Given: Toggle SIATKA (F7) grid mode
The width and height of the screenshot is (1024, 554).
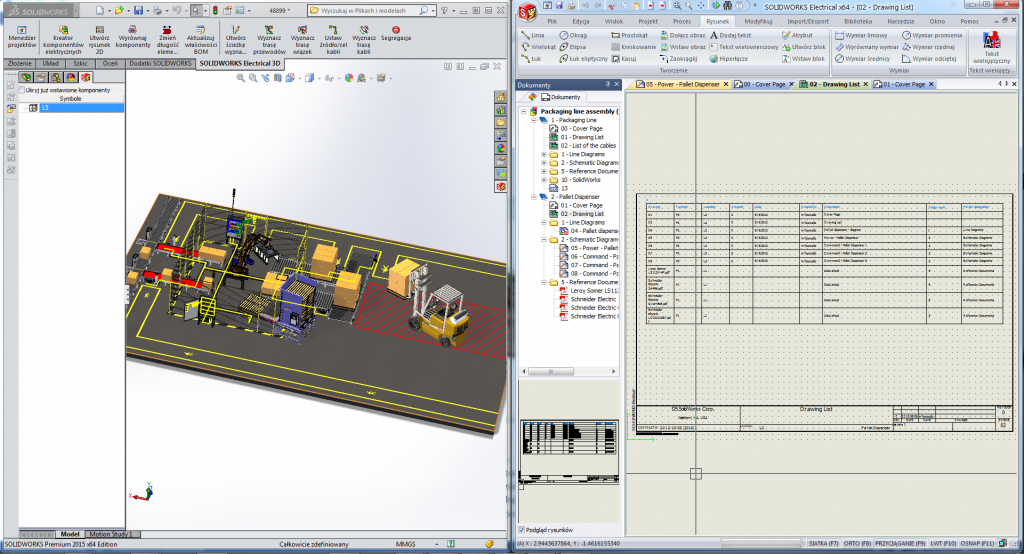Looking at the screenshot, I should [x=825, y=544].
